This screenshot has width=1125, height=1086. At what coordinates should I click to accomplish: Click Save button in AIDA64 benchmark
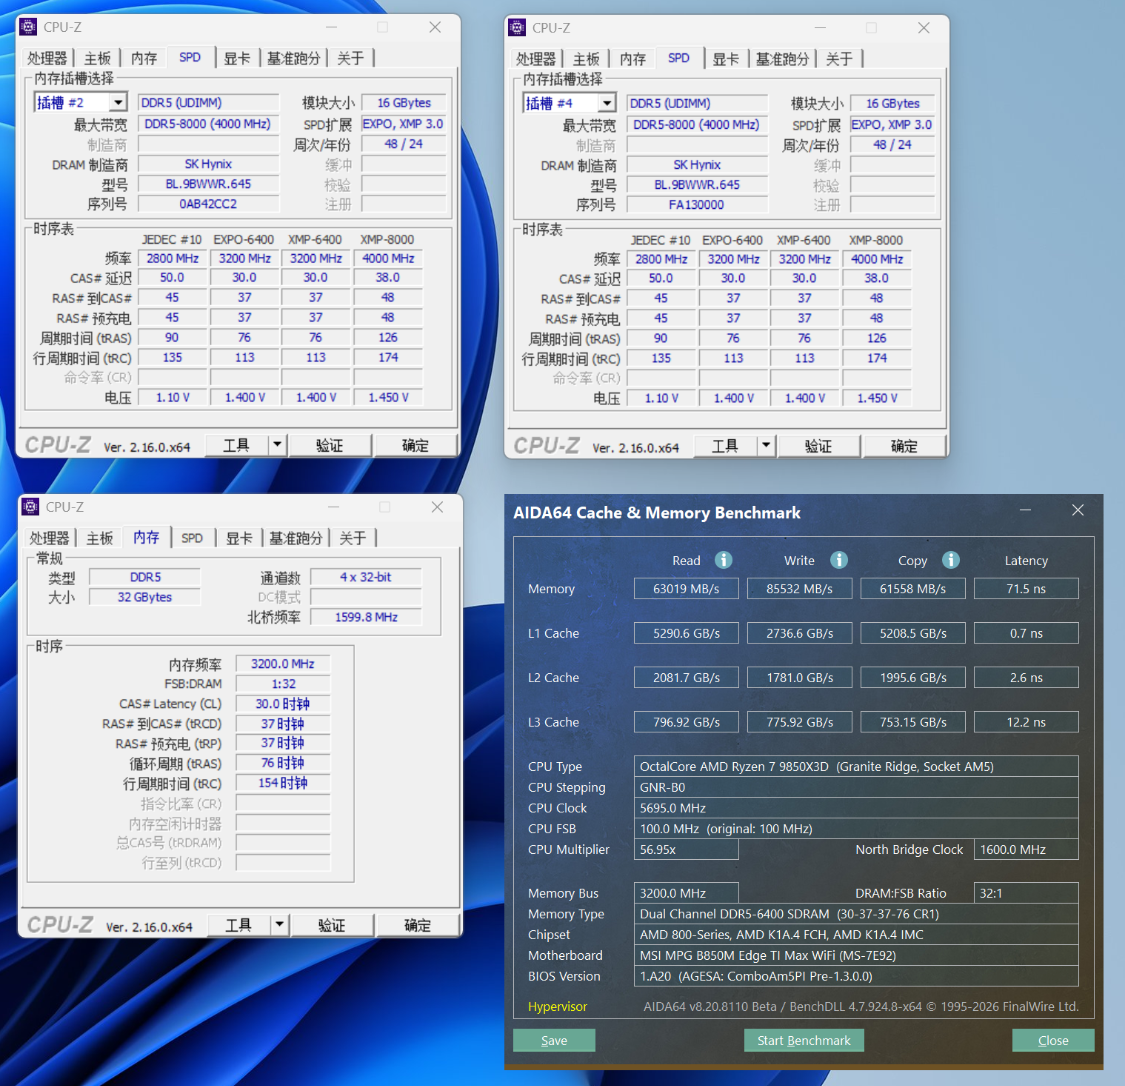554,1040
